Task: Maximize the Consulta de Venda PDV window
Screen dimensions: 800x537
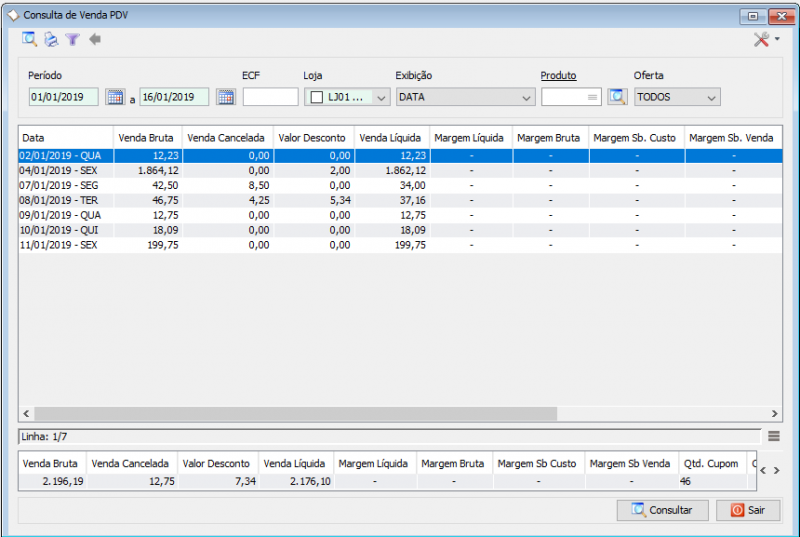Action: pyautogui.click(x=753, y=16)
